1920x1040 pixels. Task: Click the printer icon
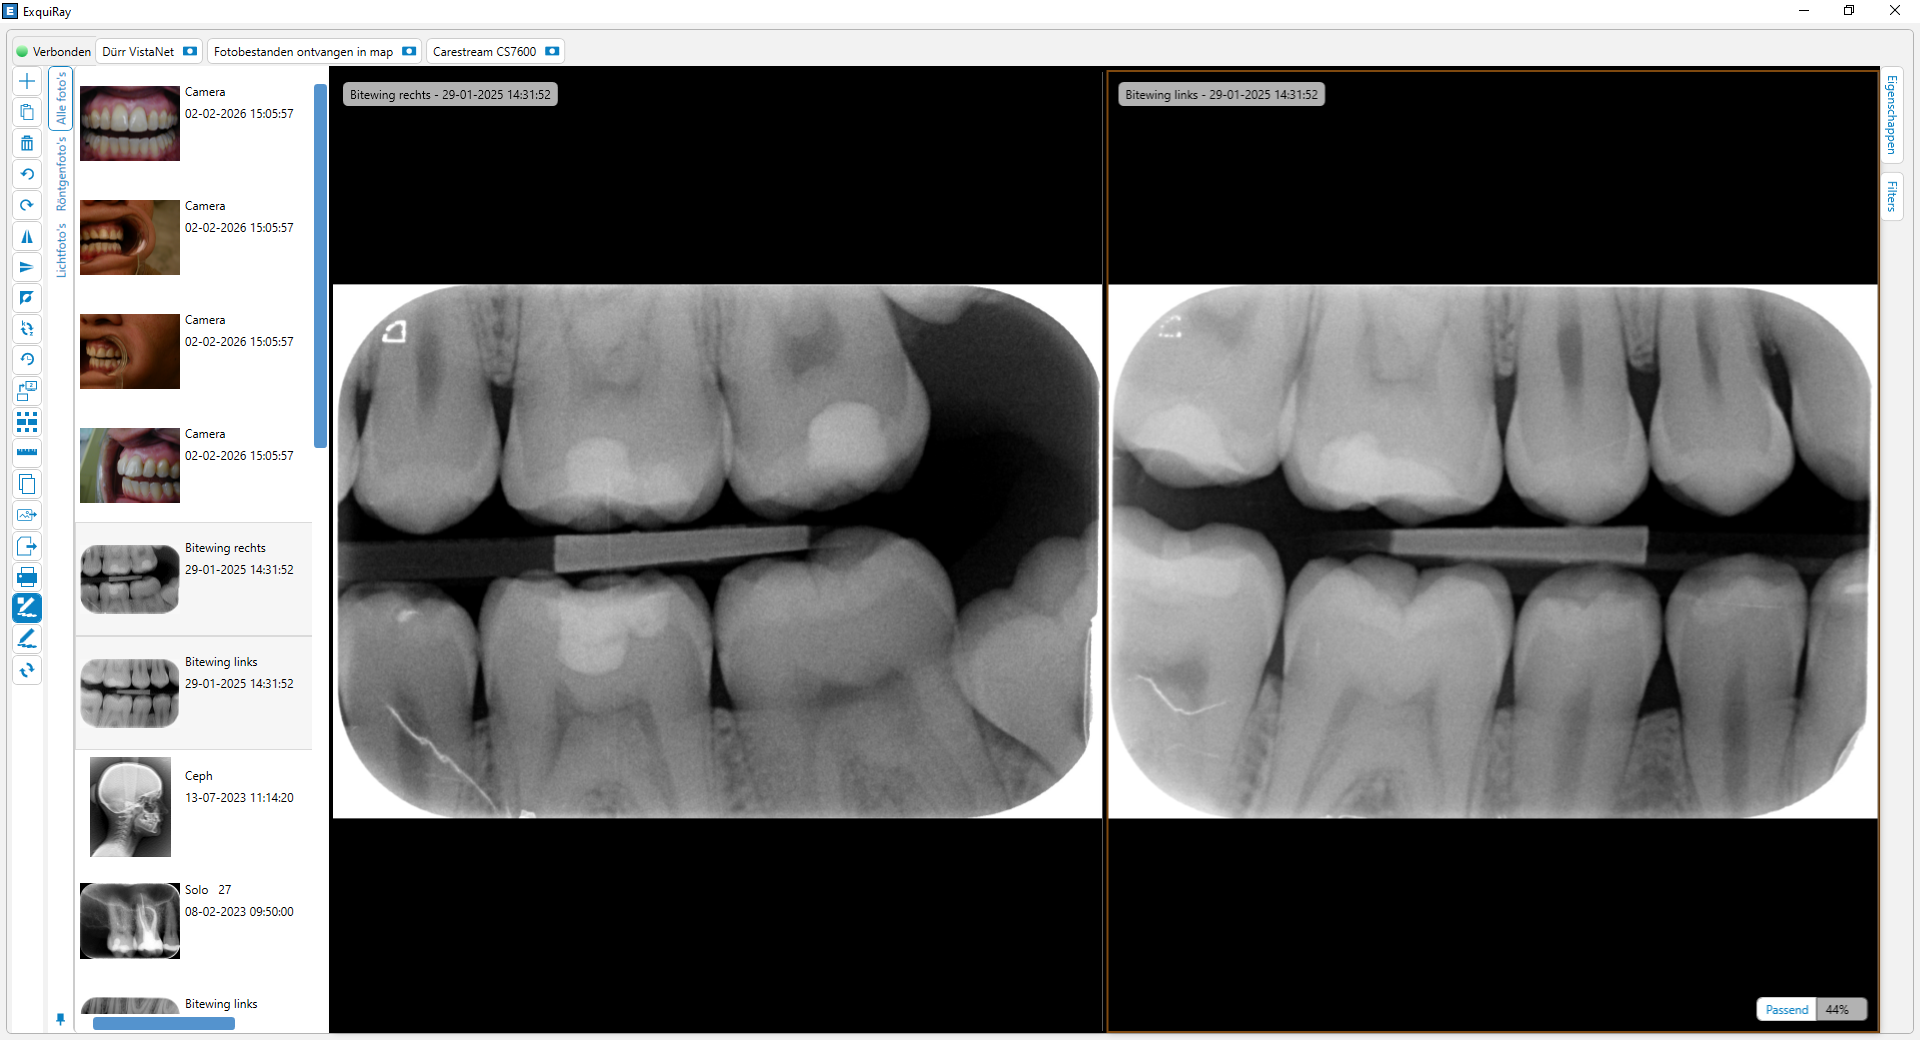pyautogui.click(x=27, y=577)
